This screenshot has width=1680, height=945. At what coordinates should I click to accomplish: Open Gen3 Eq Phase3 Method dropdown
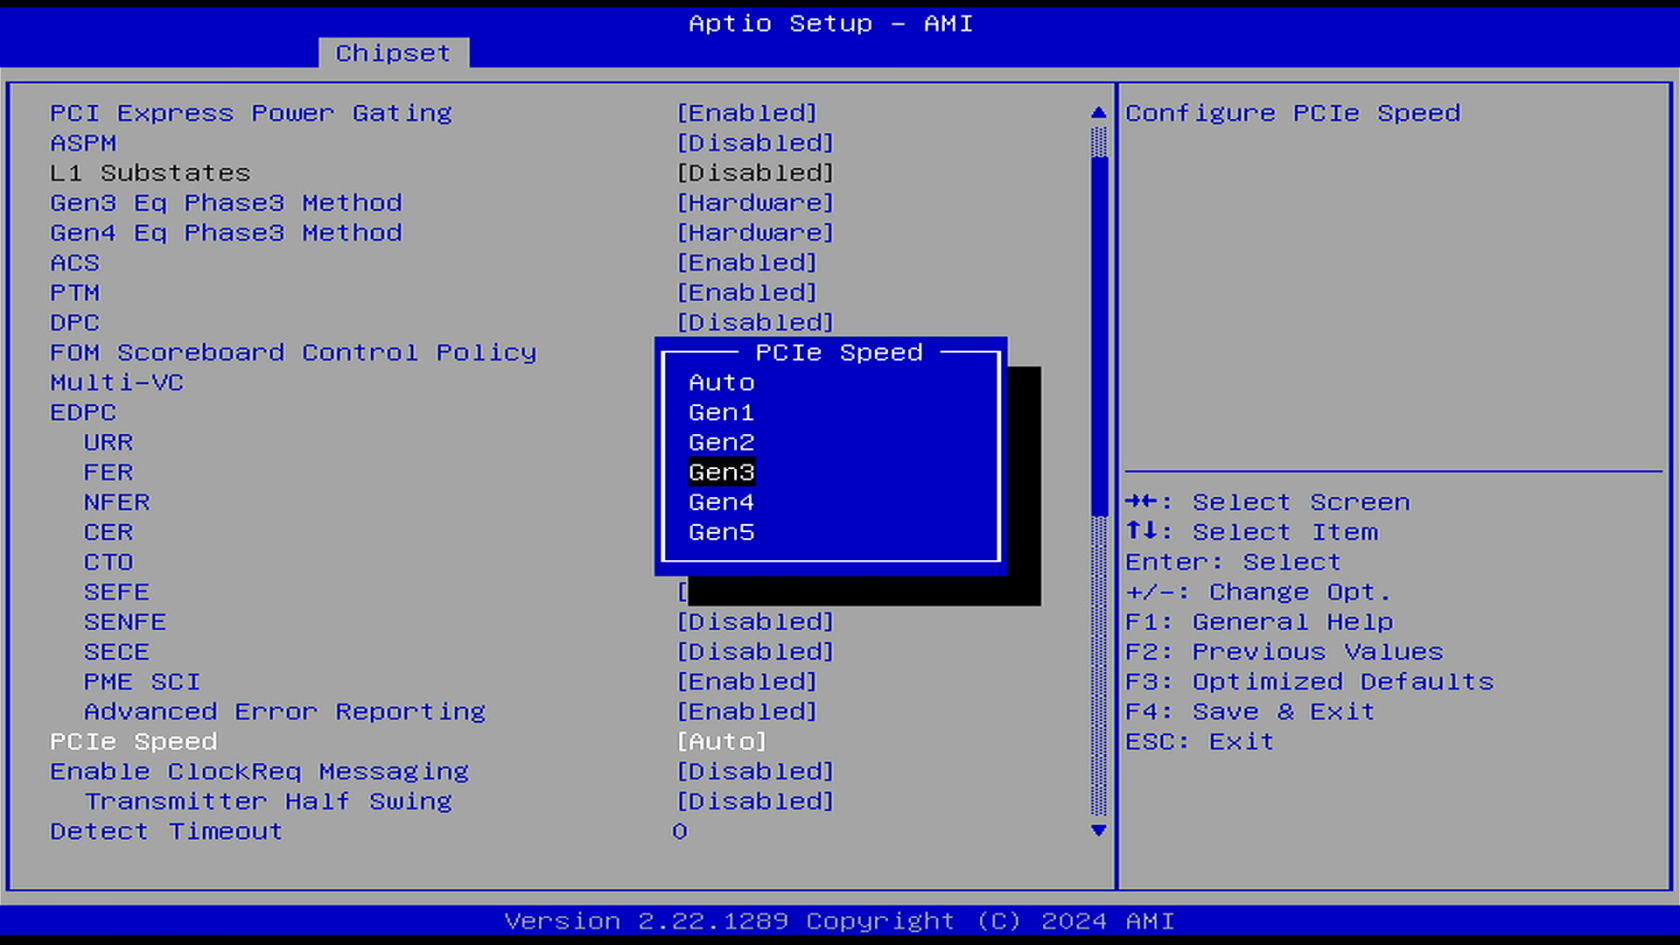click(755, 203)
